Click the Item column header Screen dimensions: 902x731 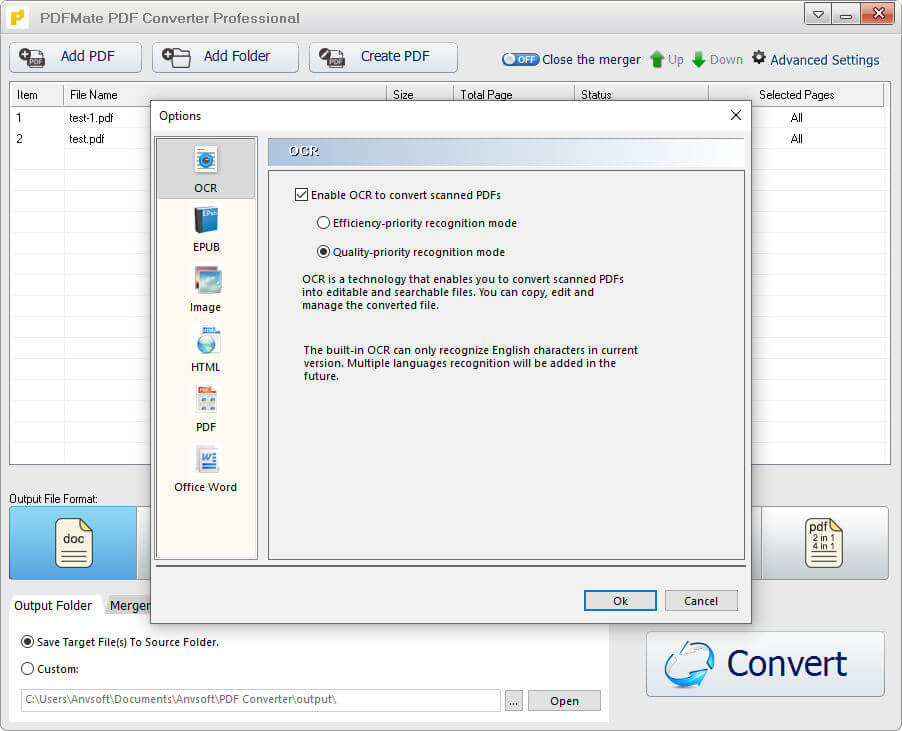[x=37, y=94]
